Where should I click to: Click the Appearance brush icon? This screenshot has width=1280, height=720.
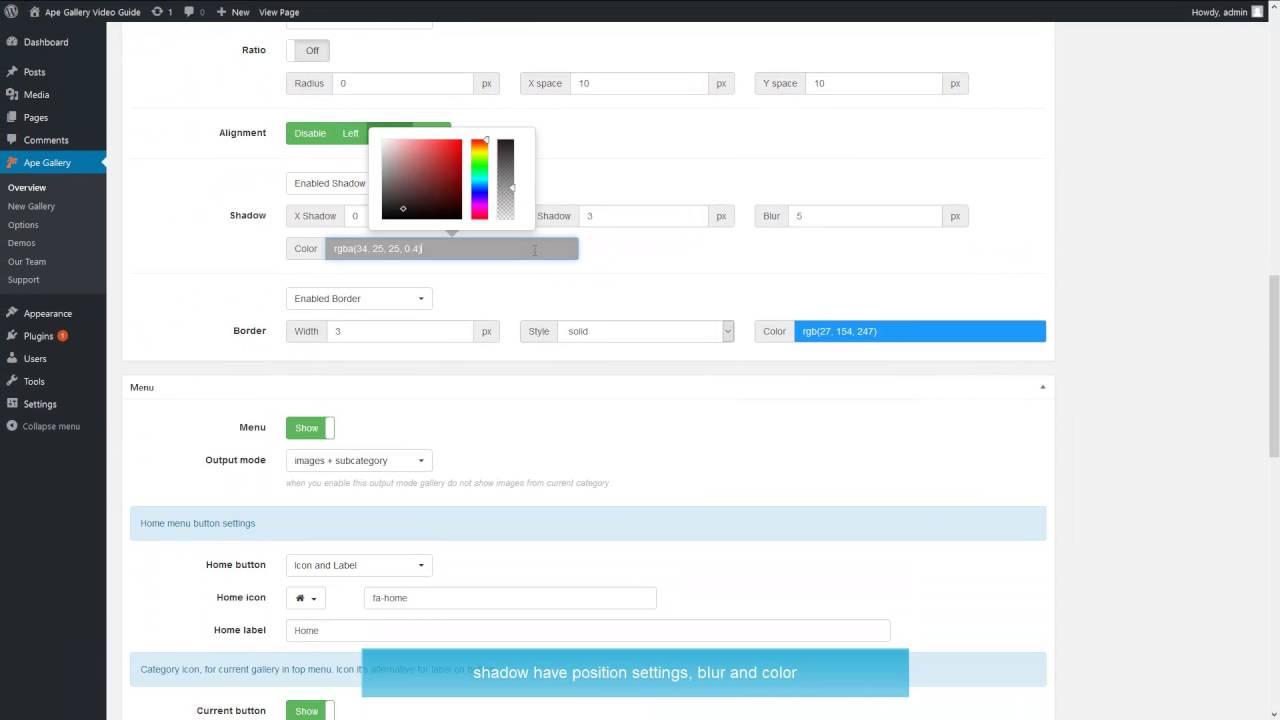[12, 313]
